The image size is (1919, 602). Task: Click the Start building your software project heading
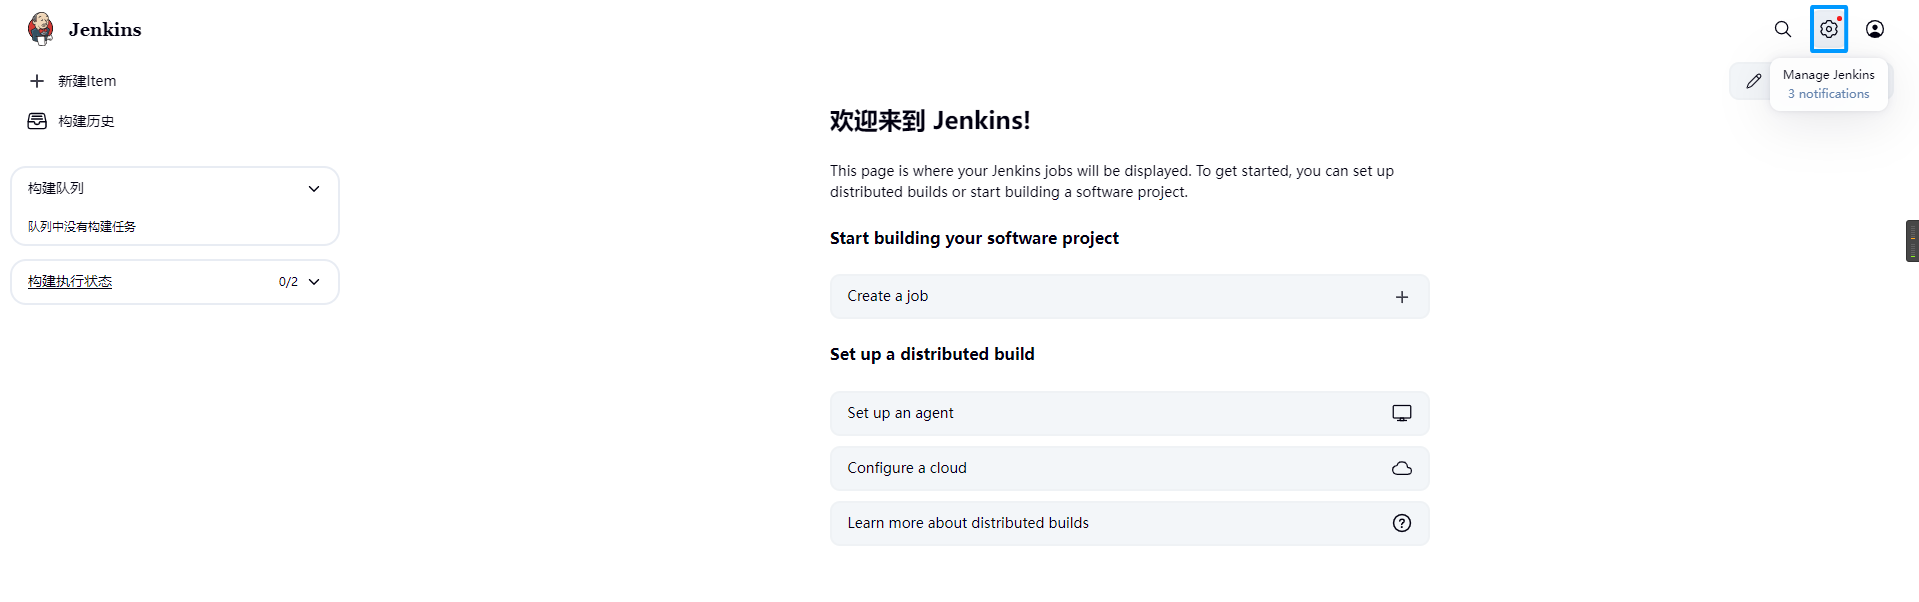coord(974,238)
